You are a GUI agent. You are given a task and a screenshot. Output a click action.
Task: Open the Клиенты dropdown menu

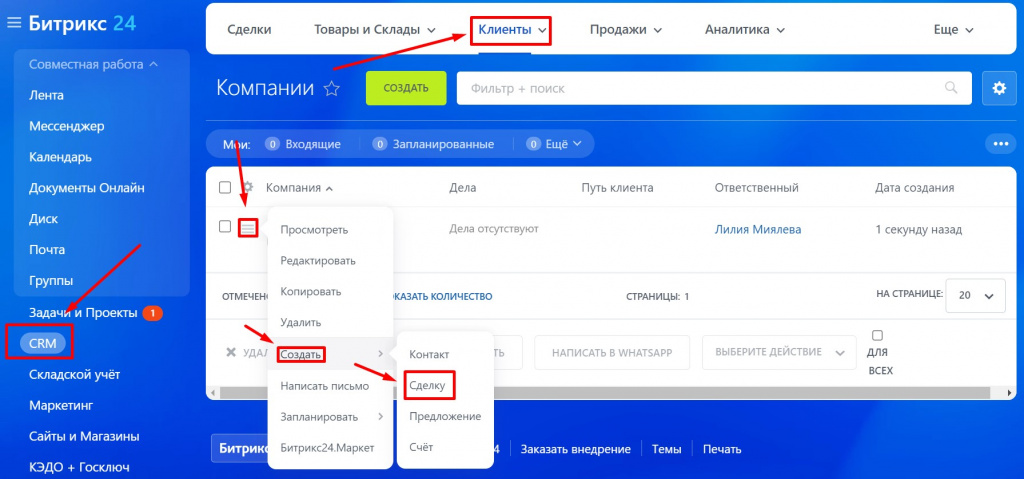(512, 29)
